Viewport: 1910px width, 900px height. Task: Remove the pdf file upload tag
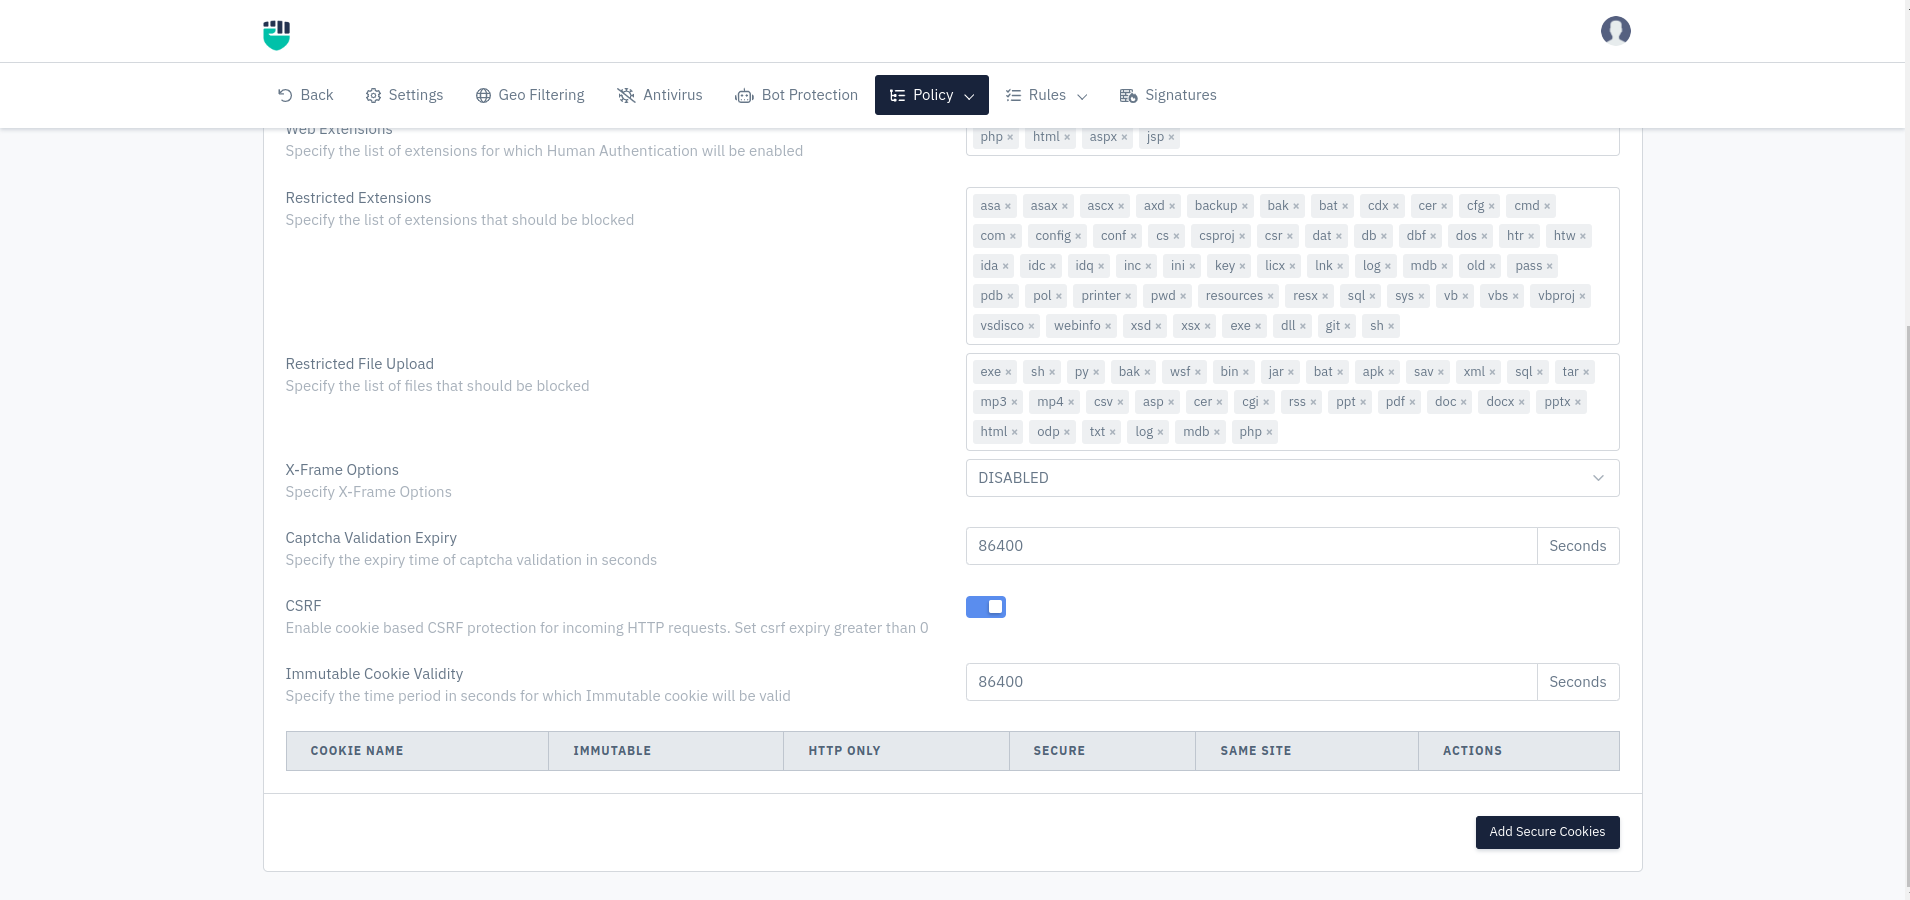tap(1412, 402)
